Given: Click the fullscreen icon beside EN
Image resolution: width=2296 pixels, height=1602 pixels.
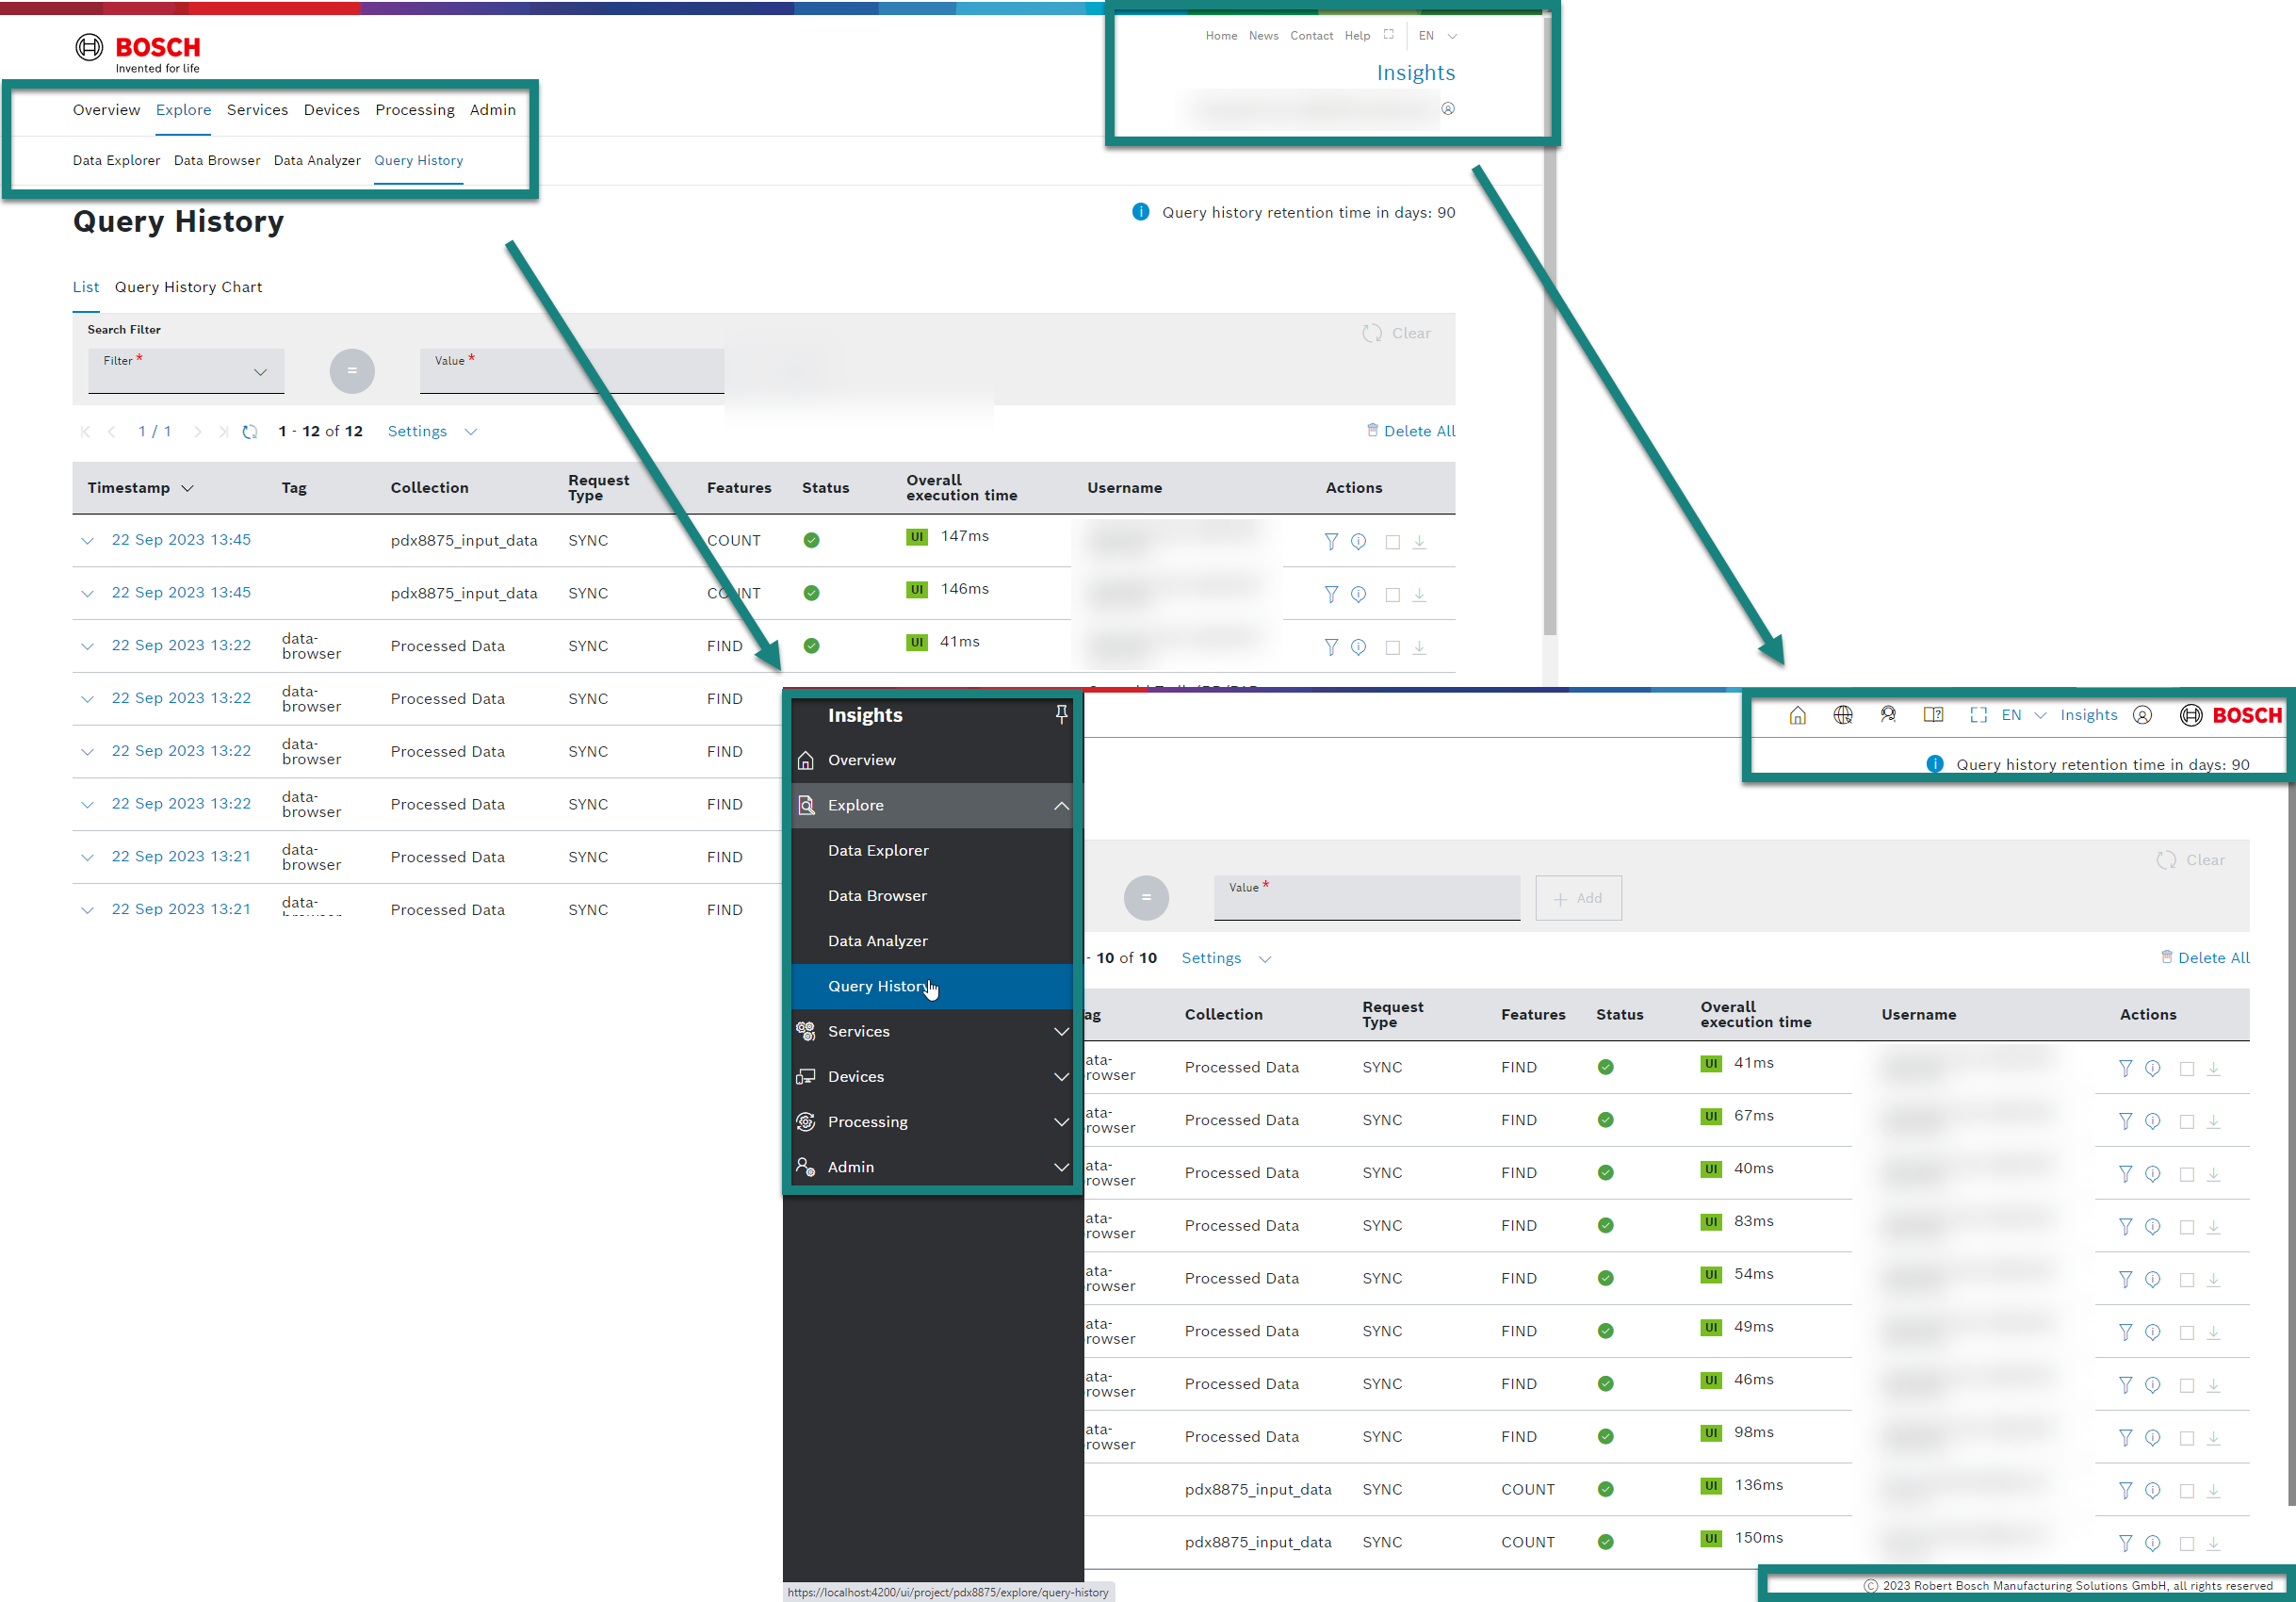Looking at the screenshot, I should coord(1977,715).
